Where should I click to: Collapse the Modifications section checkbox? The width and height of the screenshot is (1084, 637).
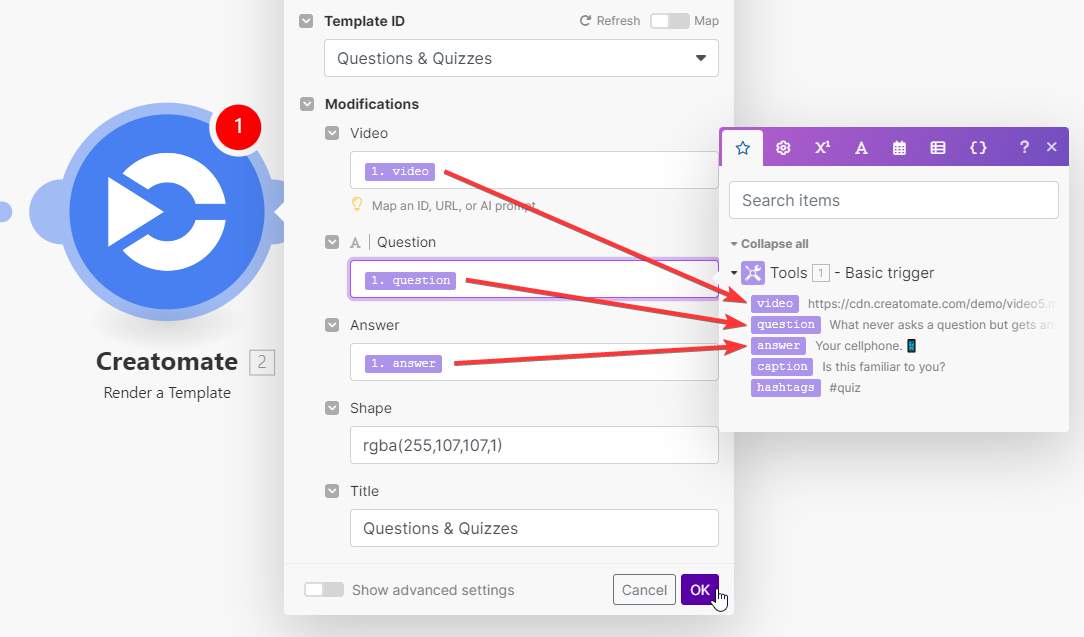307,104
